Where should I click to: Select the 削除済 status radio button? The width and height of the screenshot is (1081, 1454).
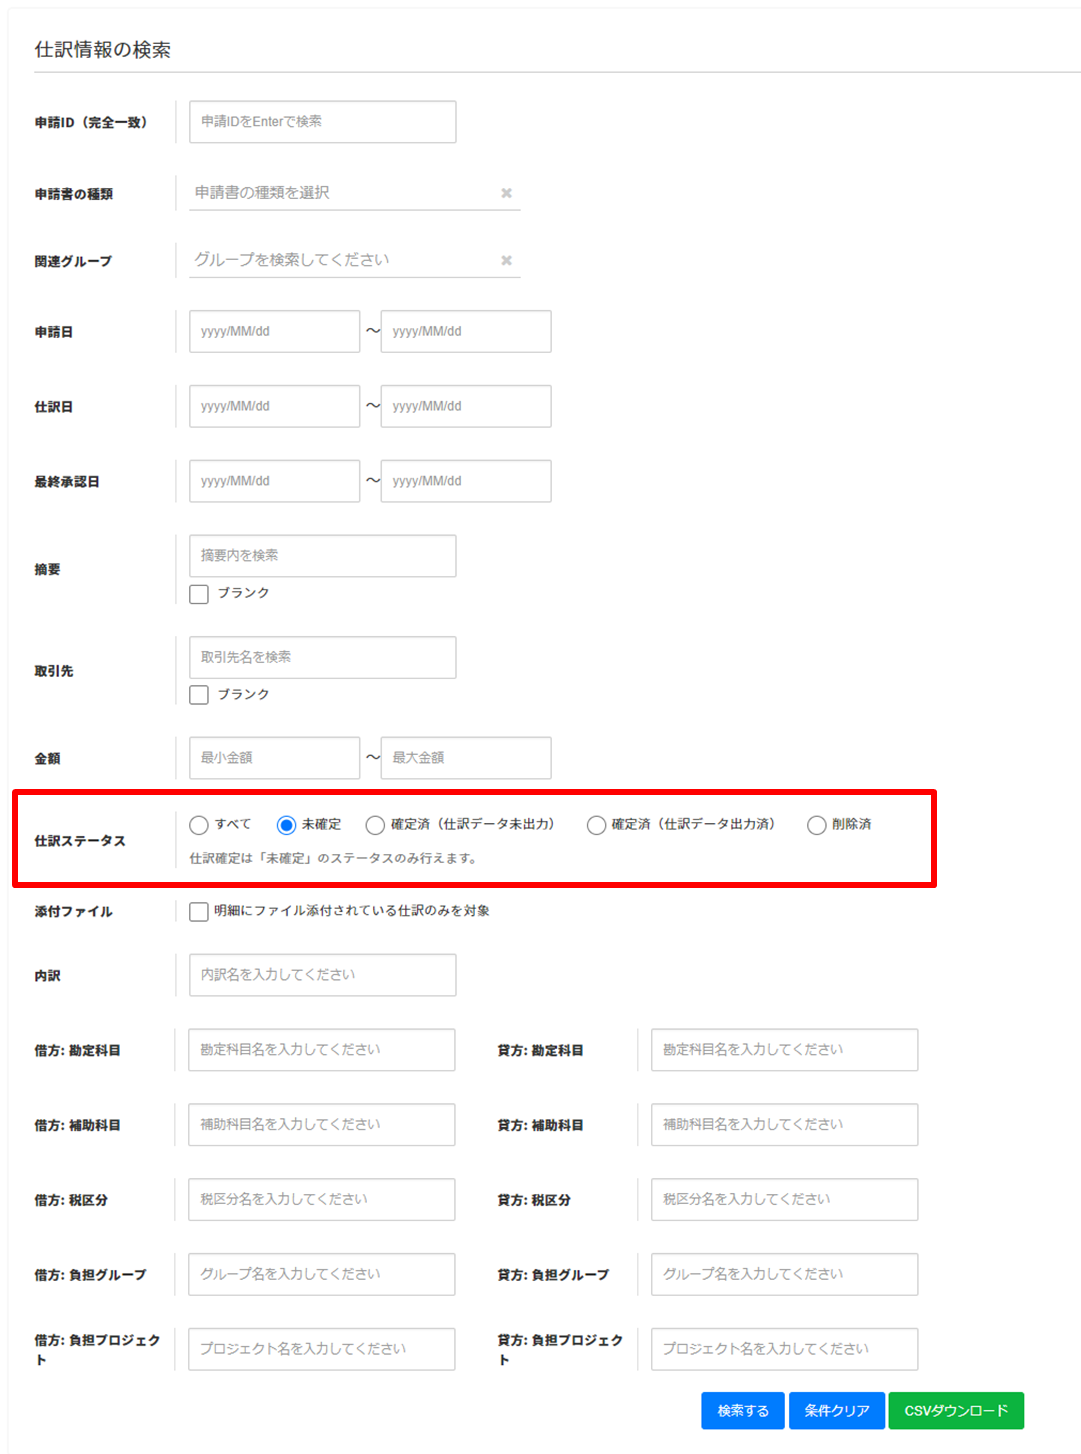pos(816,825)
